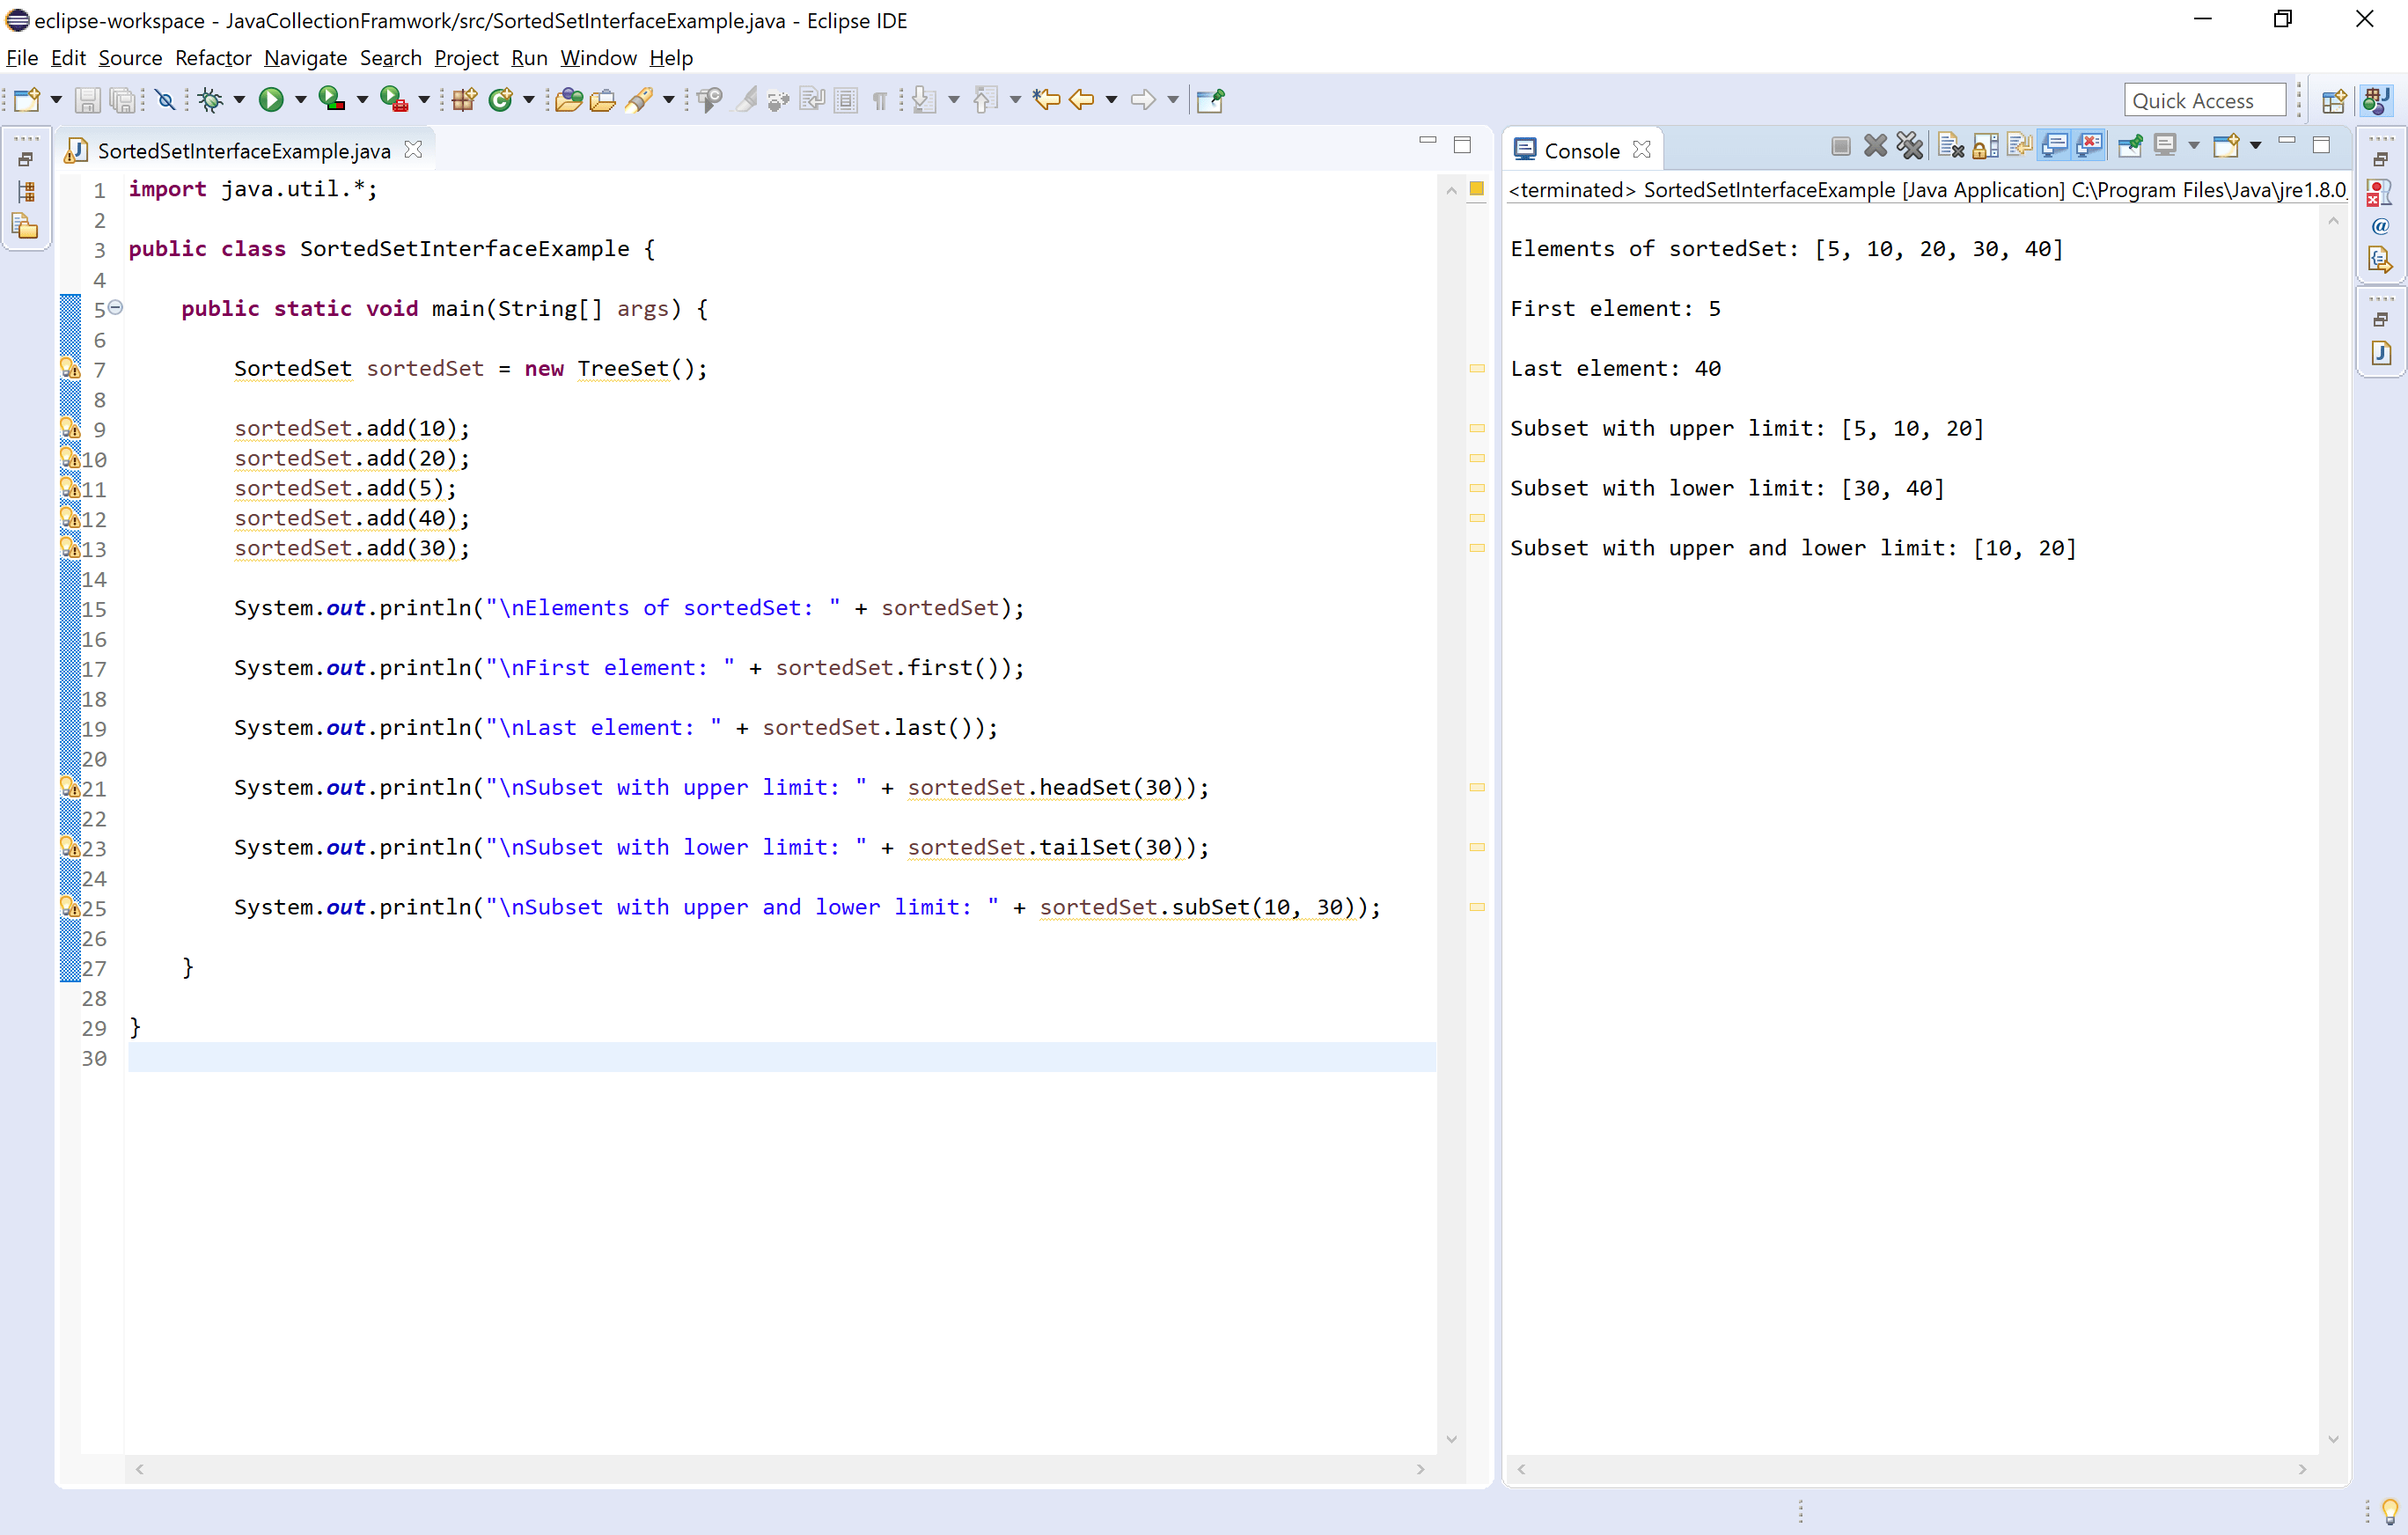The width and height of the screenshot is (2408, 1535).
Task: Open the Search tool on the toolbar
Action: pos(641,99)
